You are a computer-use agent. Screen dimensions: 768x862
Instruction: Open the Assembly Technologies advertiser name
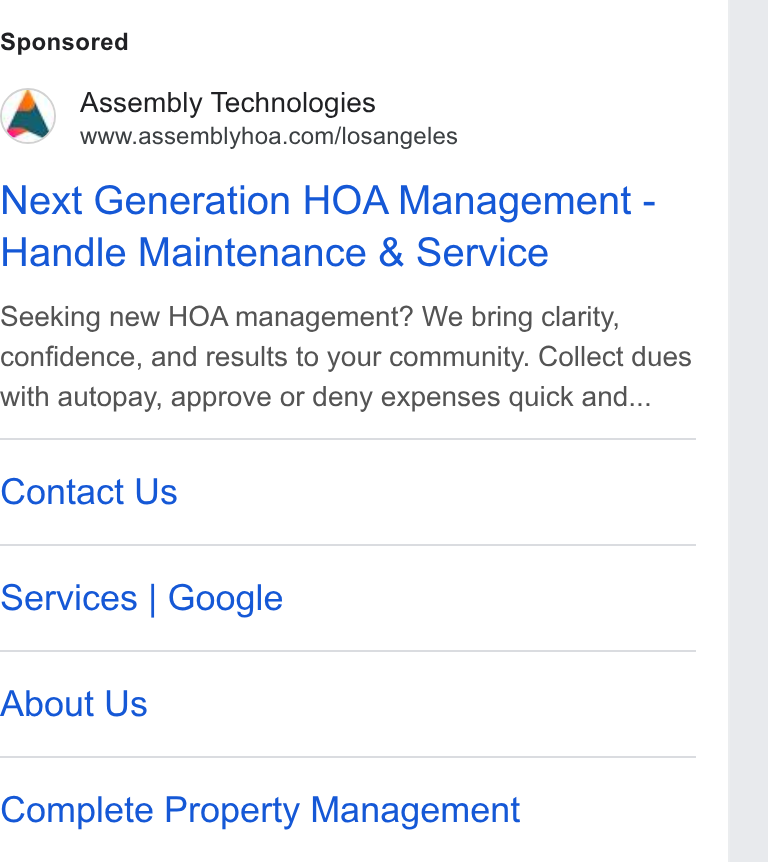[x=228, y=103]
